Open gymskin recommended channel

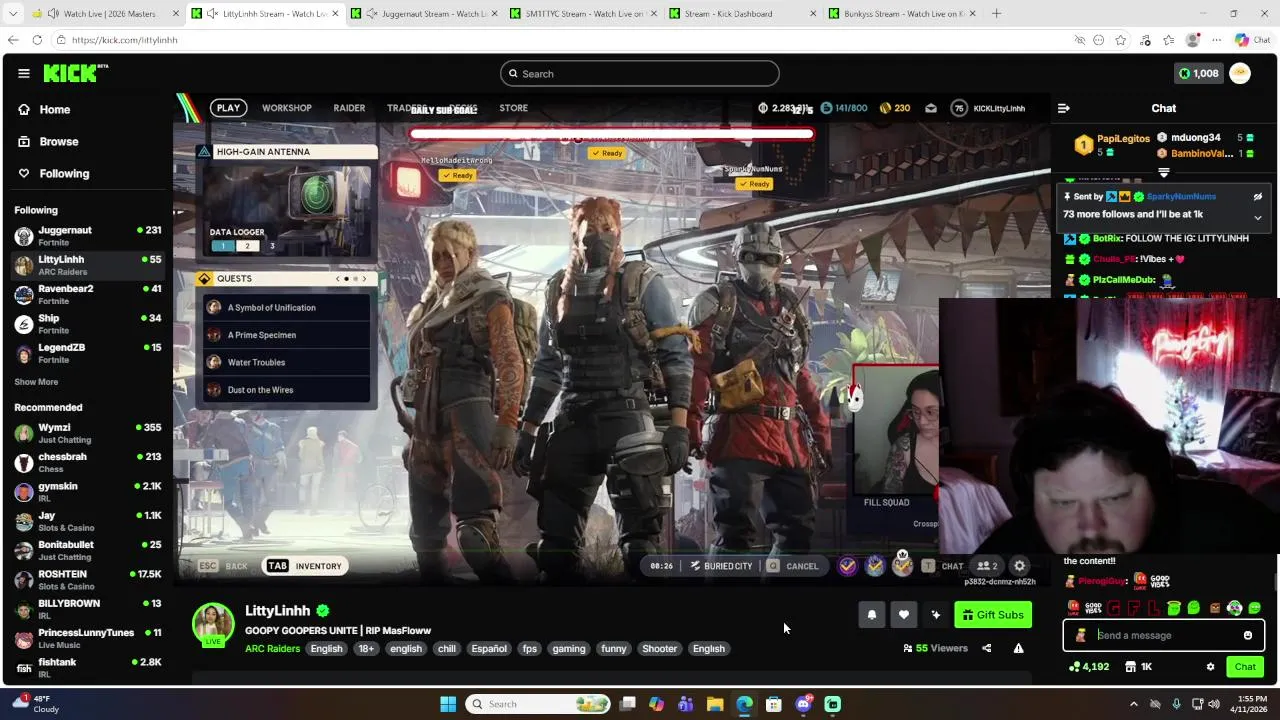[88, 492]
